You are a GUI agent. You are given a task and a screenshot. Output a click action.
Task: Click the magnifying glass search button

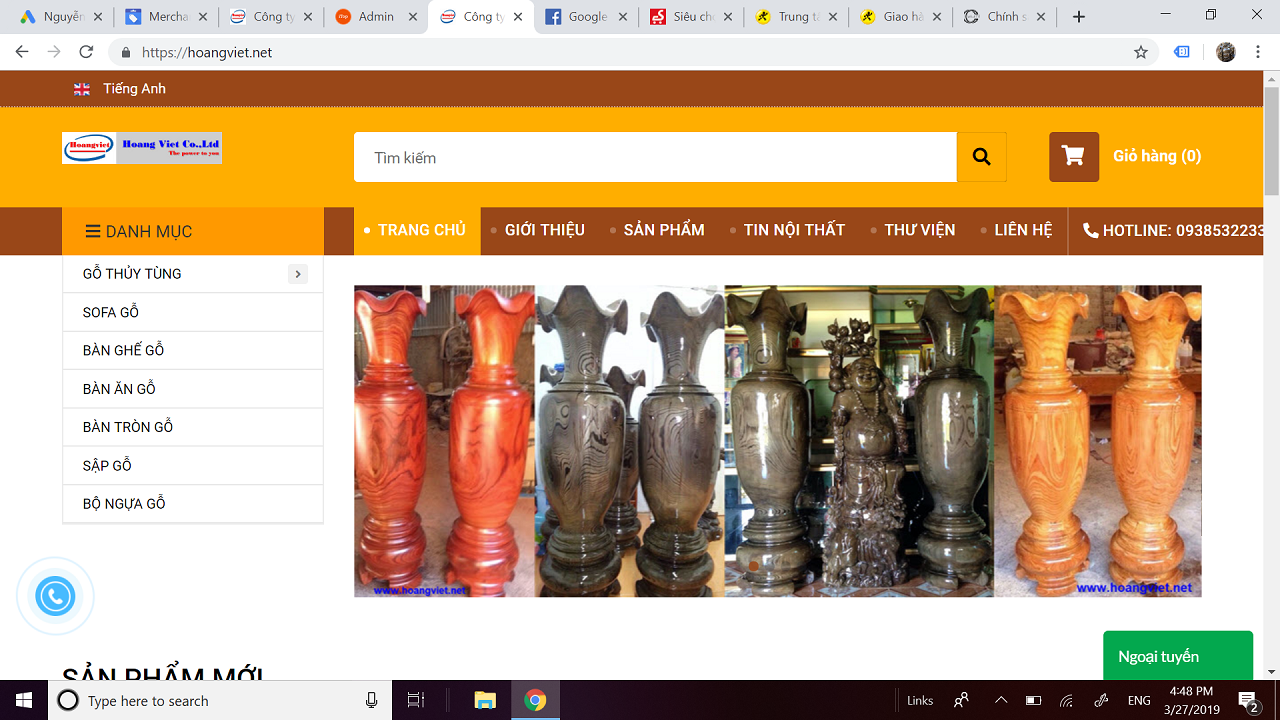[x=981, y=157]
